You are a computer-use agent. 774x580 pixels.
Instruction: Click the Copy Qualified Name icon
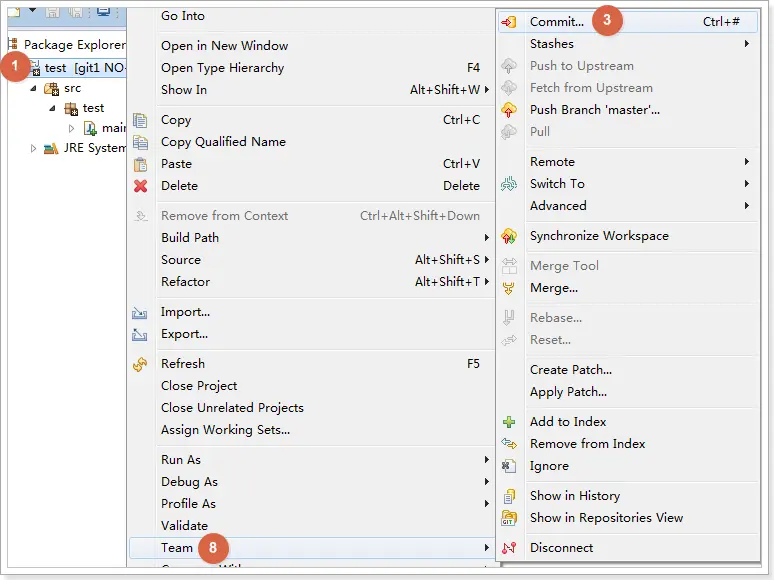point(140,142)
